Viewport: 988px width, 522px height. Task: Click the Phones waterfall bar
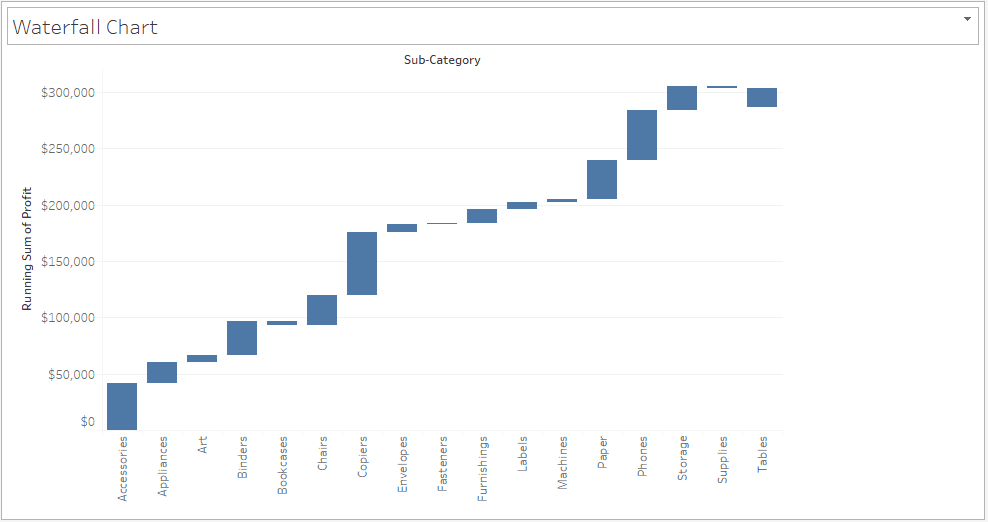pos(642,135)
